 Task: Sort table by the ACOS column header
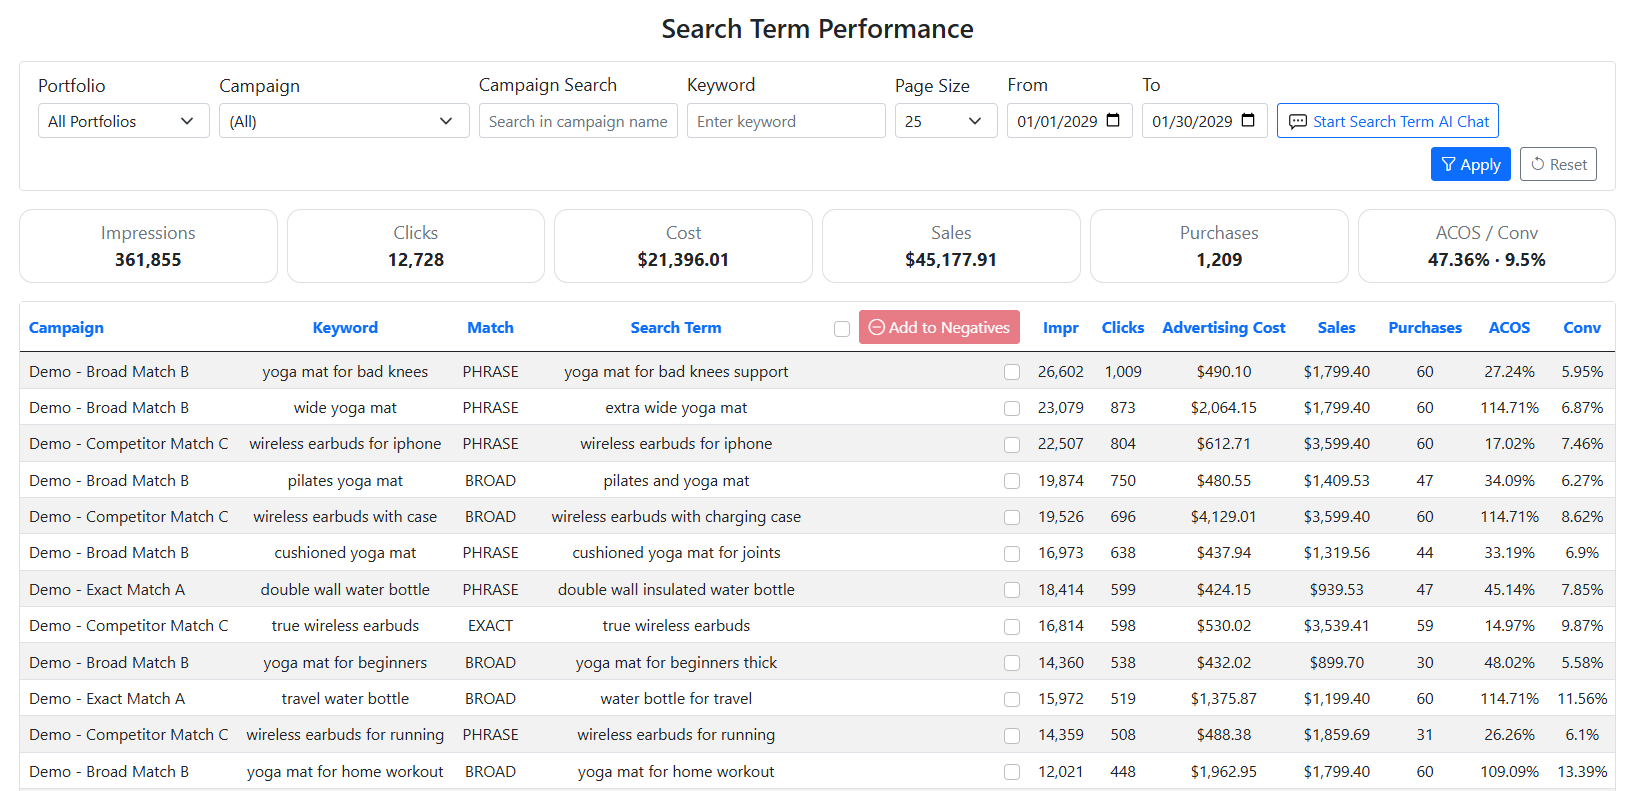(1508, 328)
